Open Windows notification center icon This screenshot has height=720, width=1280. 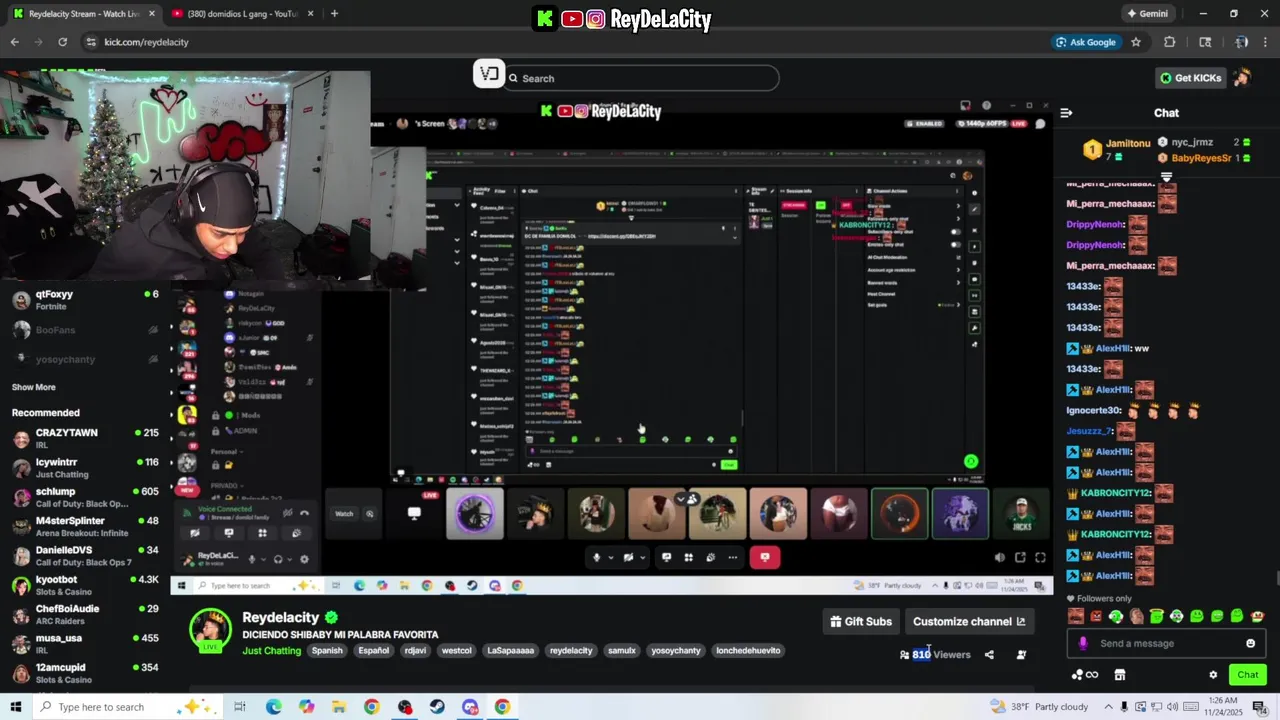pos(1259,707)
